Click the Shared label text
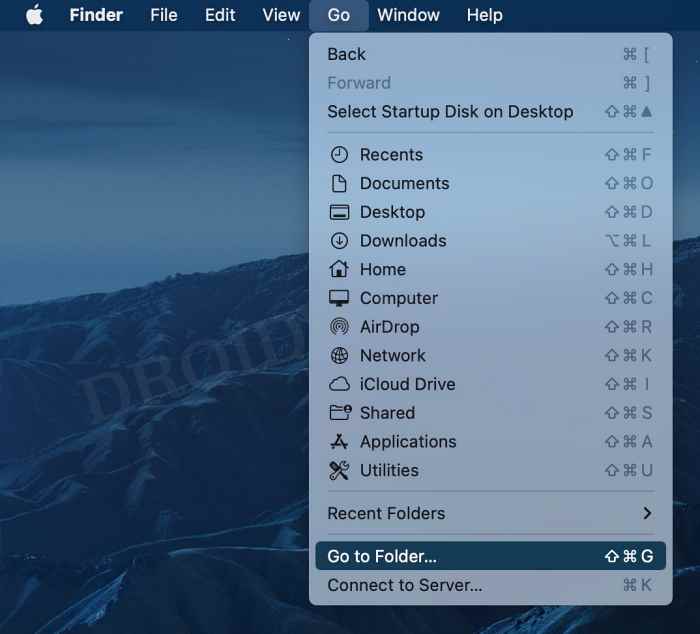The image size is (700, 634). 388,413
